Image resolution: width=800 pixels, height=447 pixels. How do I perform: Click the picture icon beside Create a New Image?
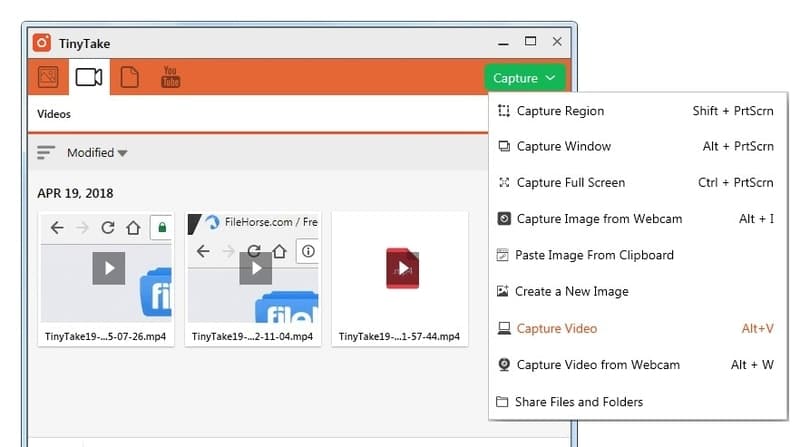(x=503, y=291)
